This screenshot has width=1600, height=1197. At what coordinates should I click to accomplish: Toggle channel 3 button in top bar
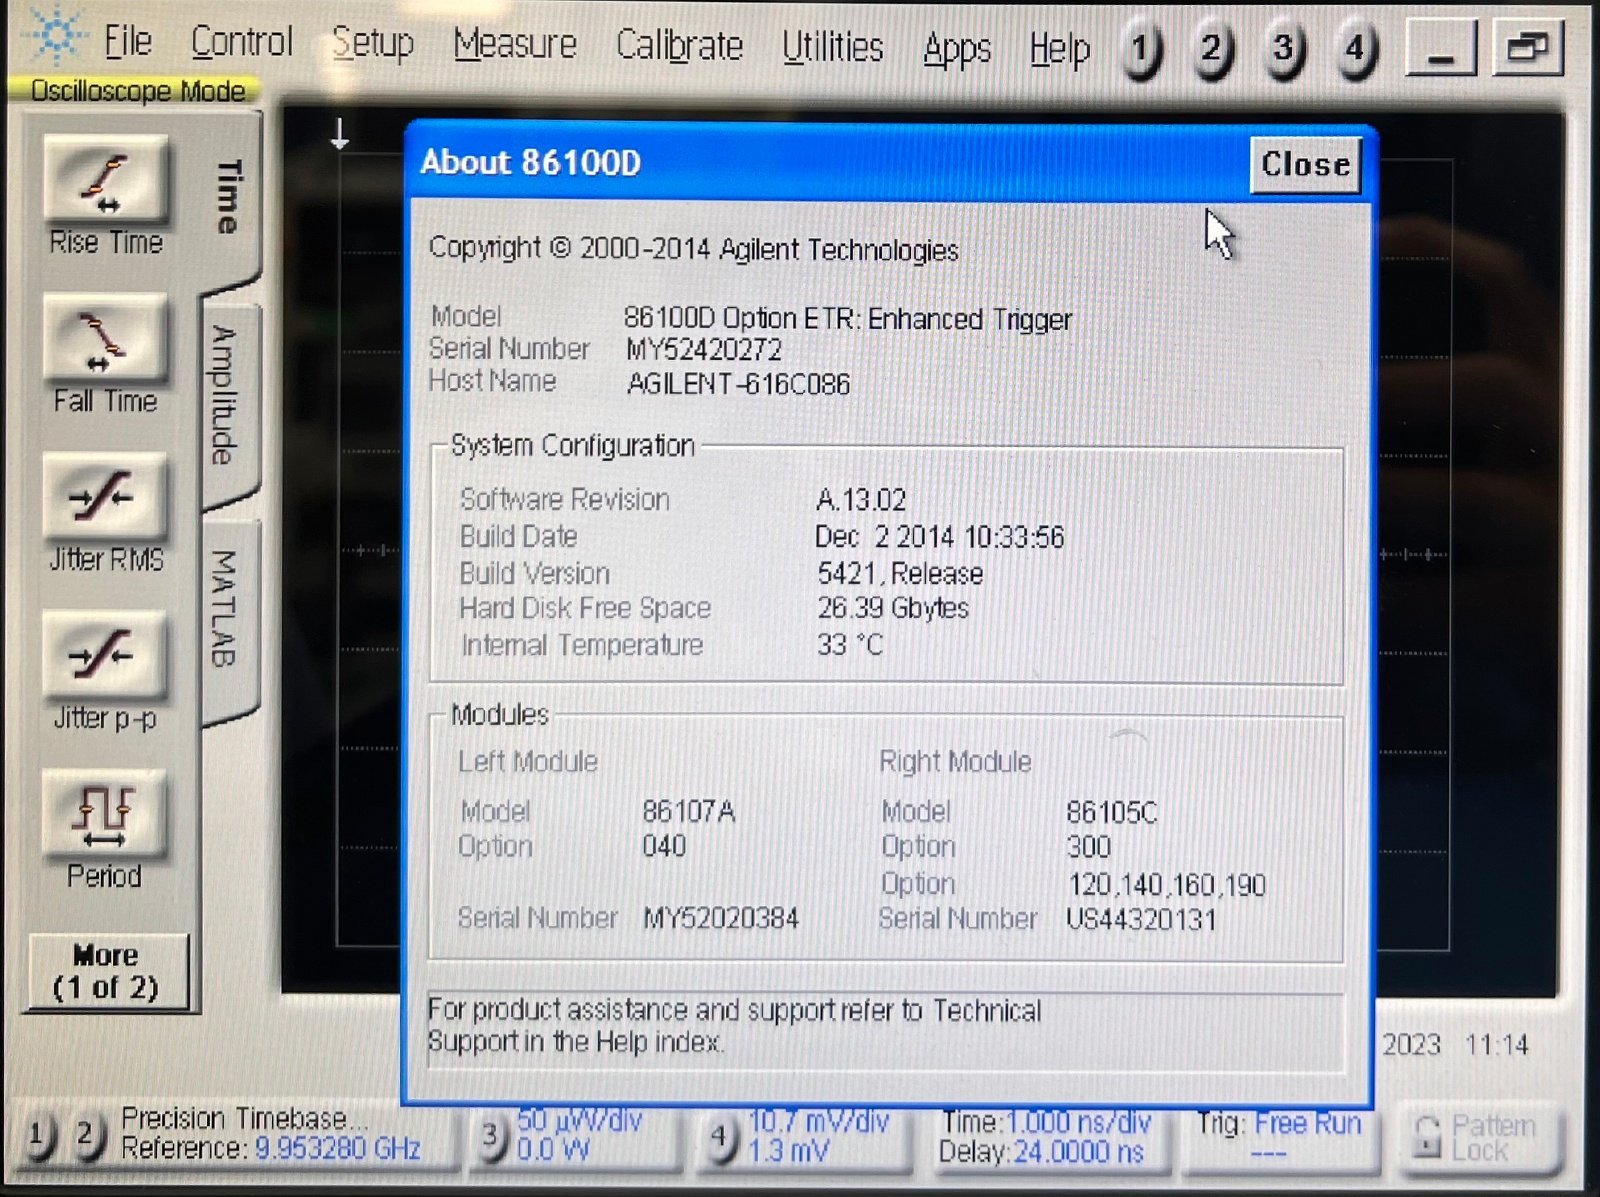point(1285,49)
